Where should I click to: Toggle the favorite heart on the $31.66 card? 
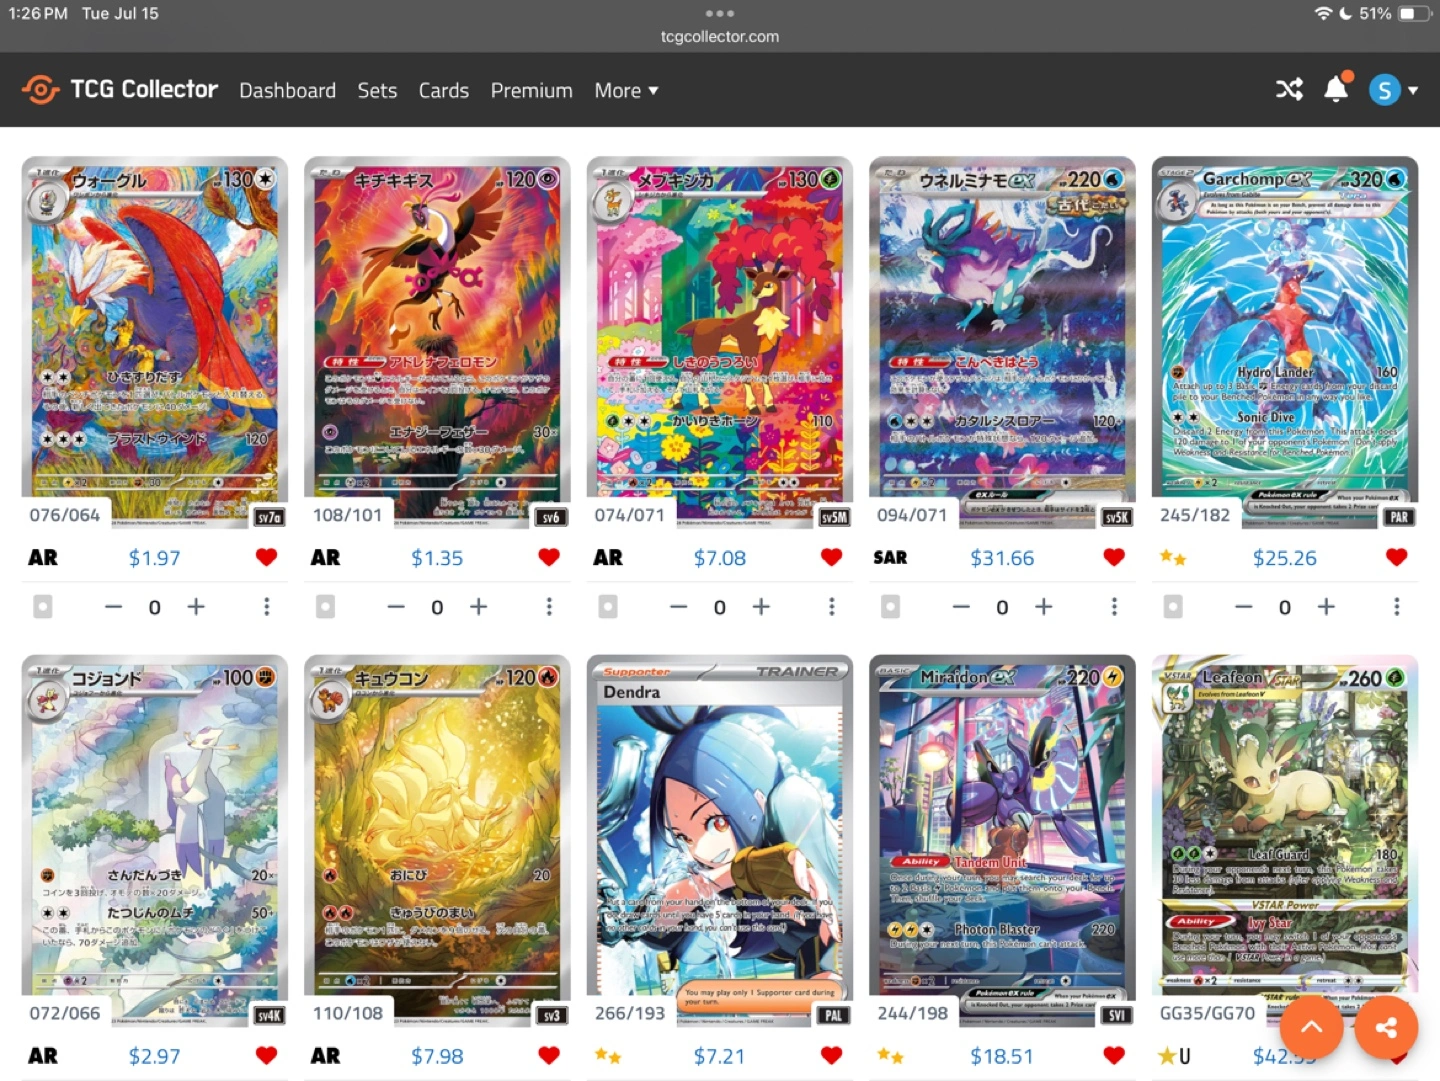pos(1114,557)
